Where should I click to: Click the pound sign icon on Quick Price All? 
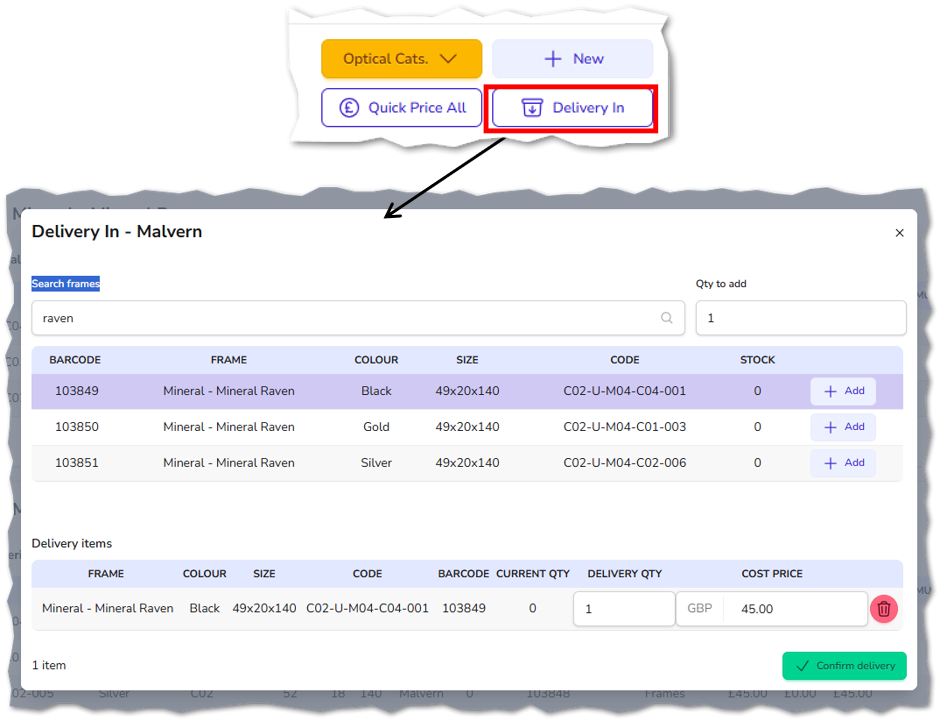349,108
